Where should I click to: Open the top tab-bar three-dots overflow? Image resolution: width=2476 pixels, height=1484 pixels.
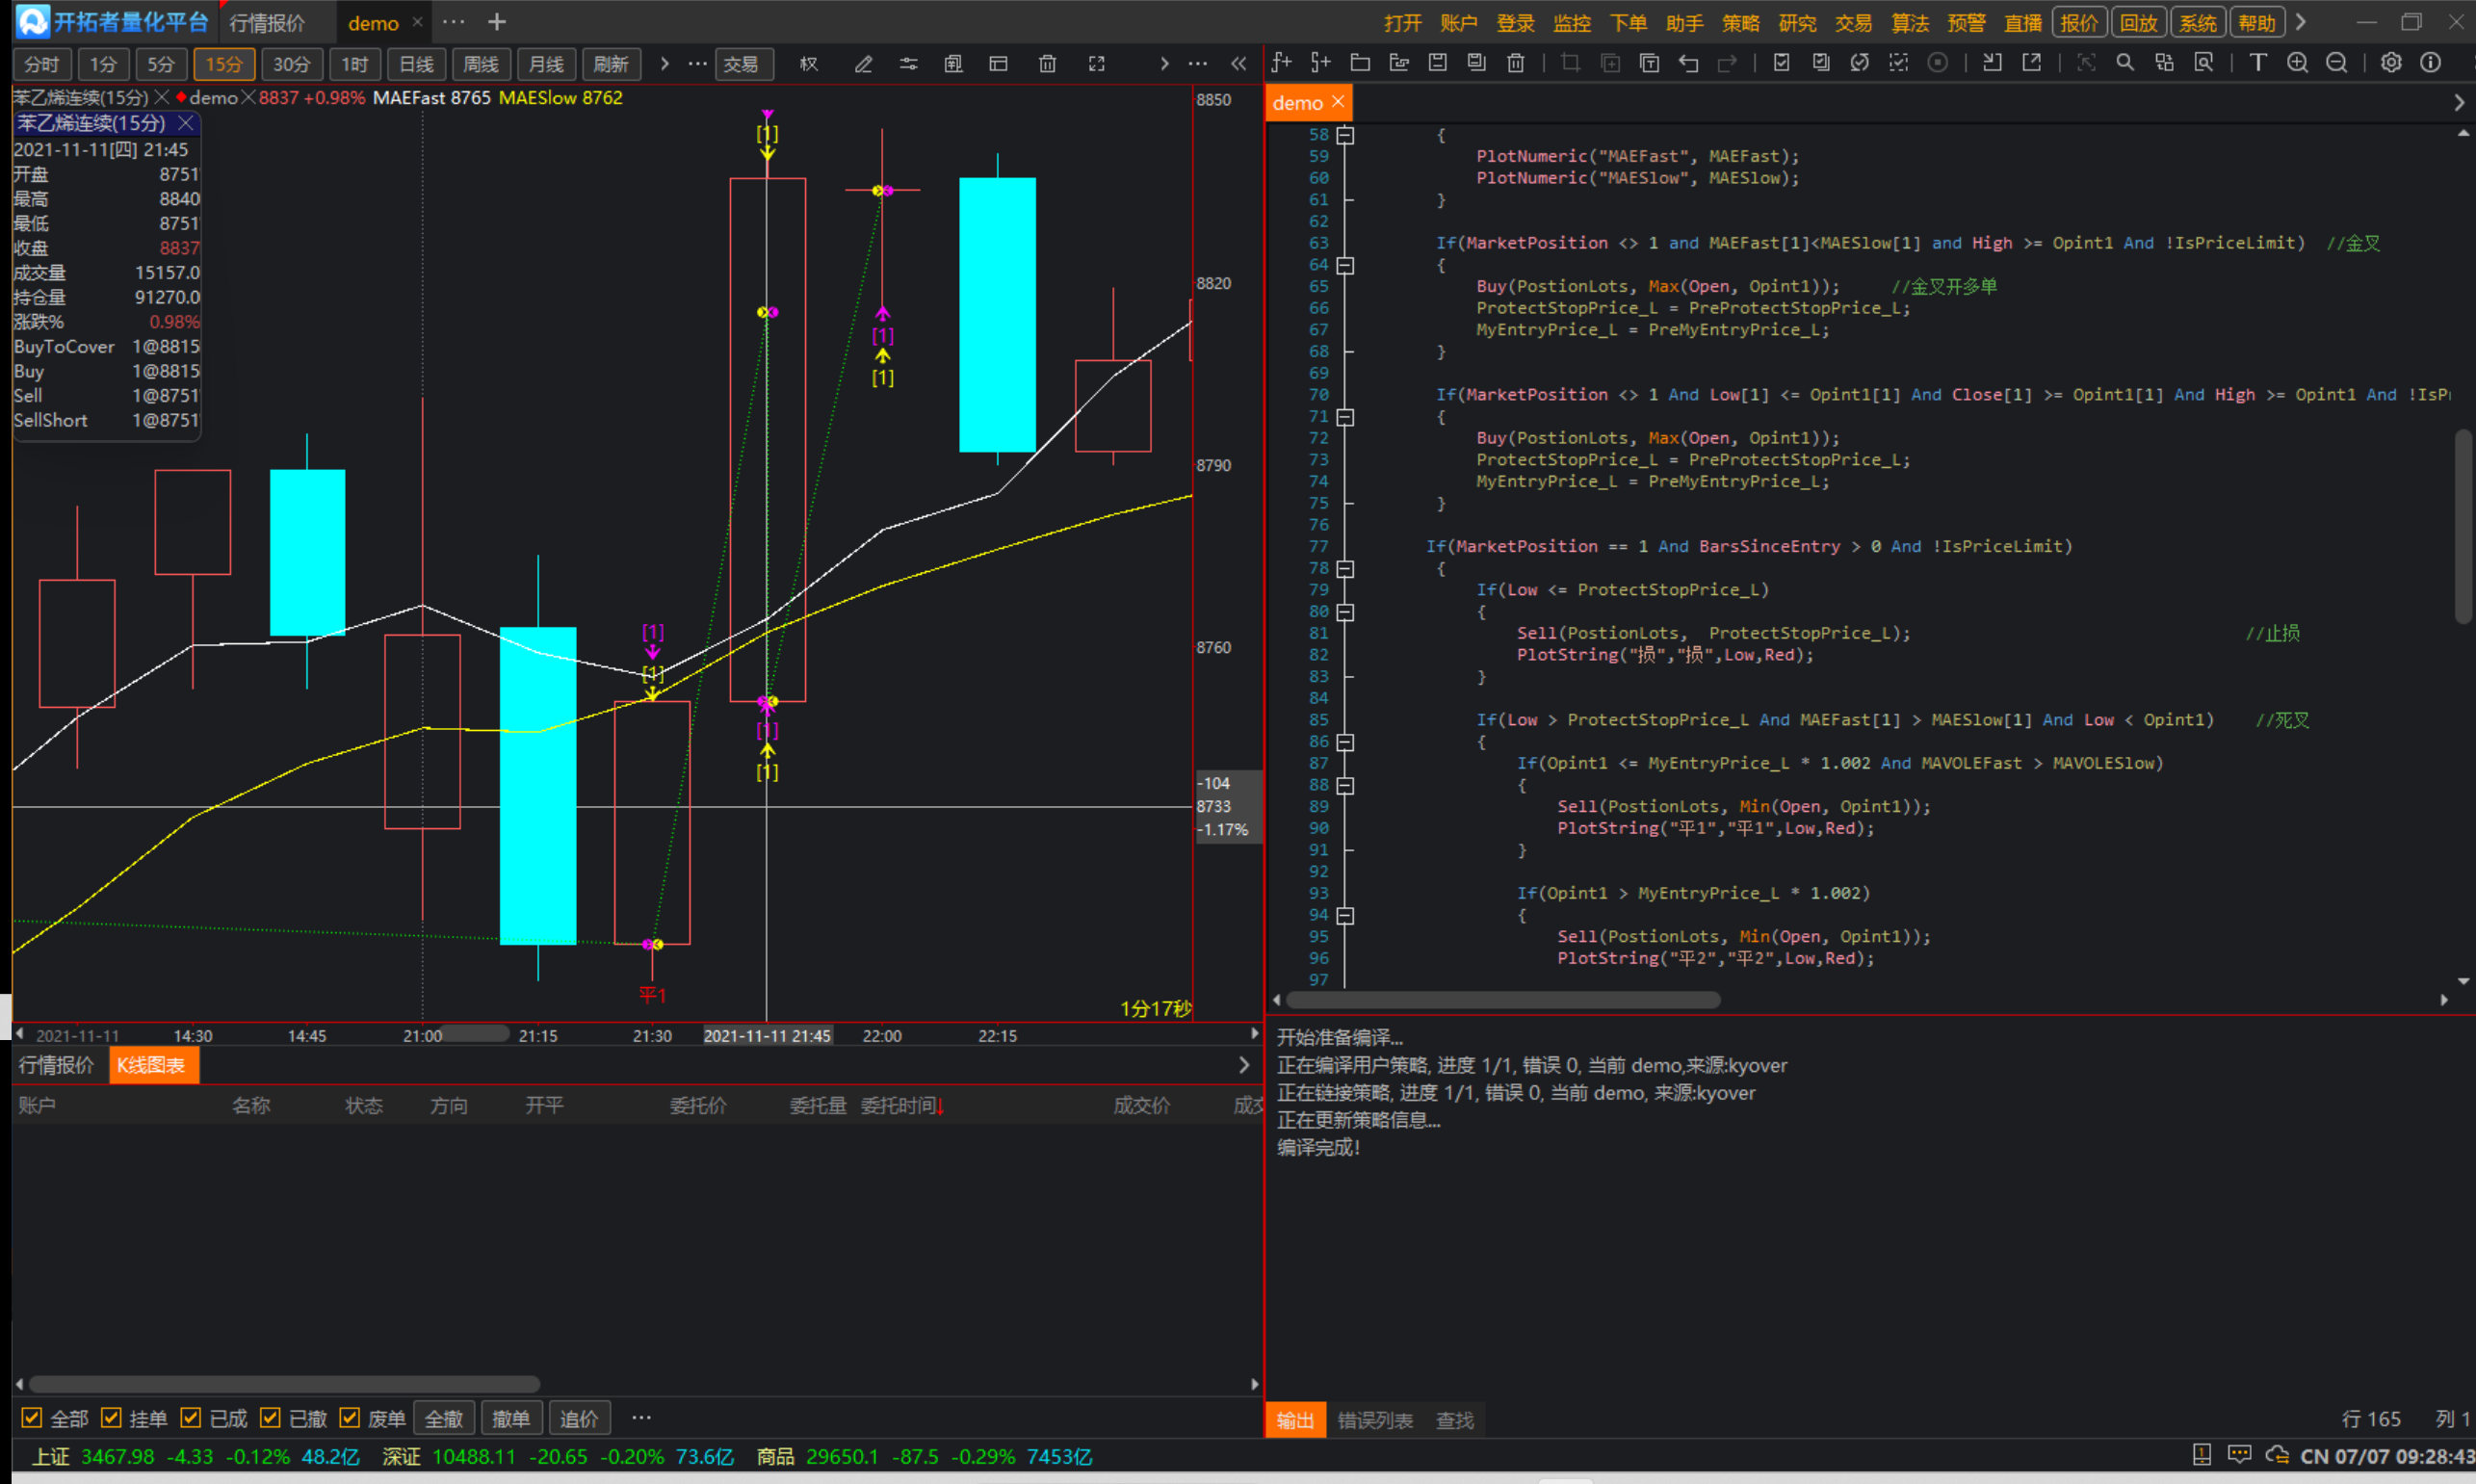pos(454,22)
